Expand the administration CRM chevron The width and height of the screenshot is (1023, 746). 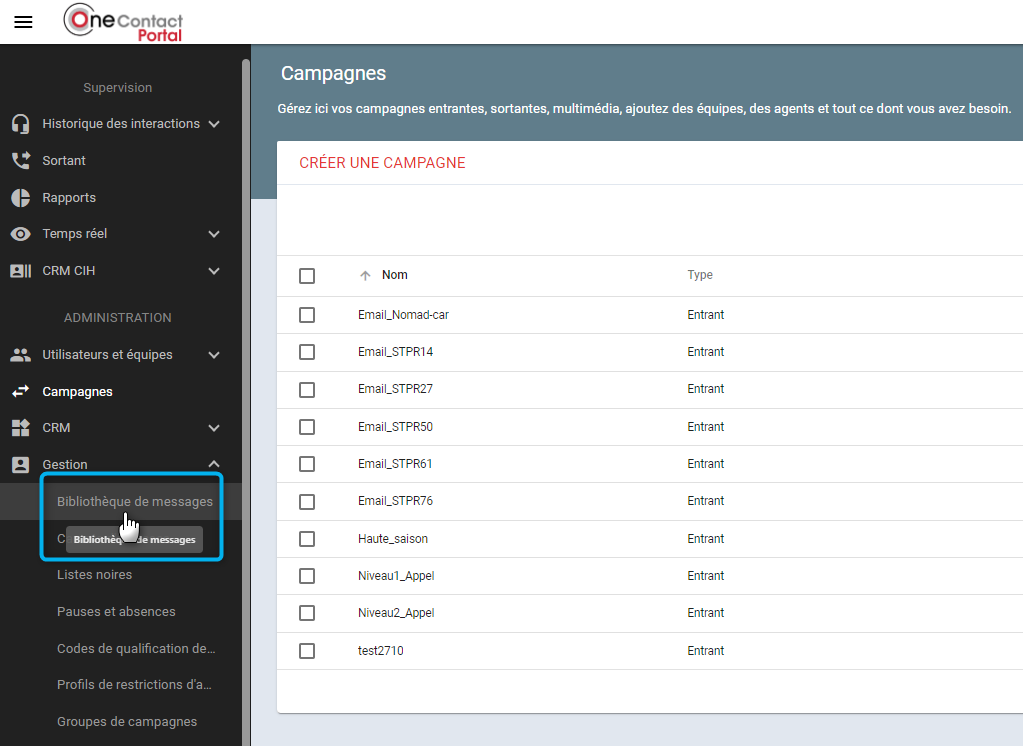[214, 428]
